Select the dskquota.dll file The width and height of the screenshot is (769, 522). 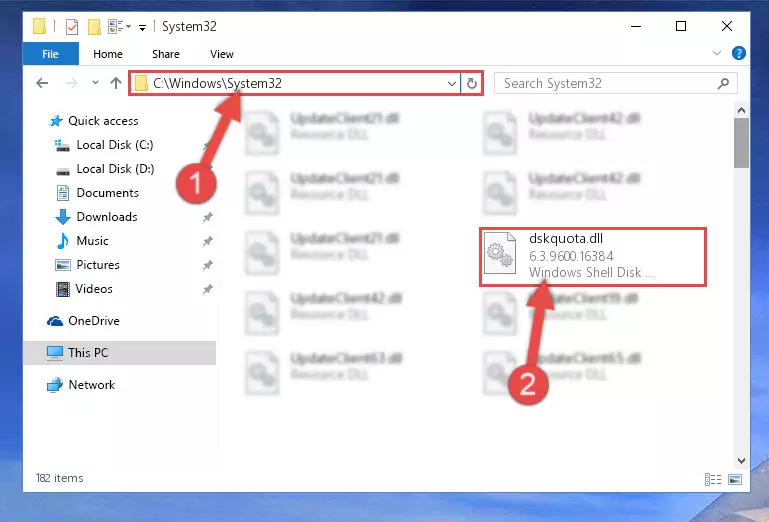593,257
